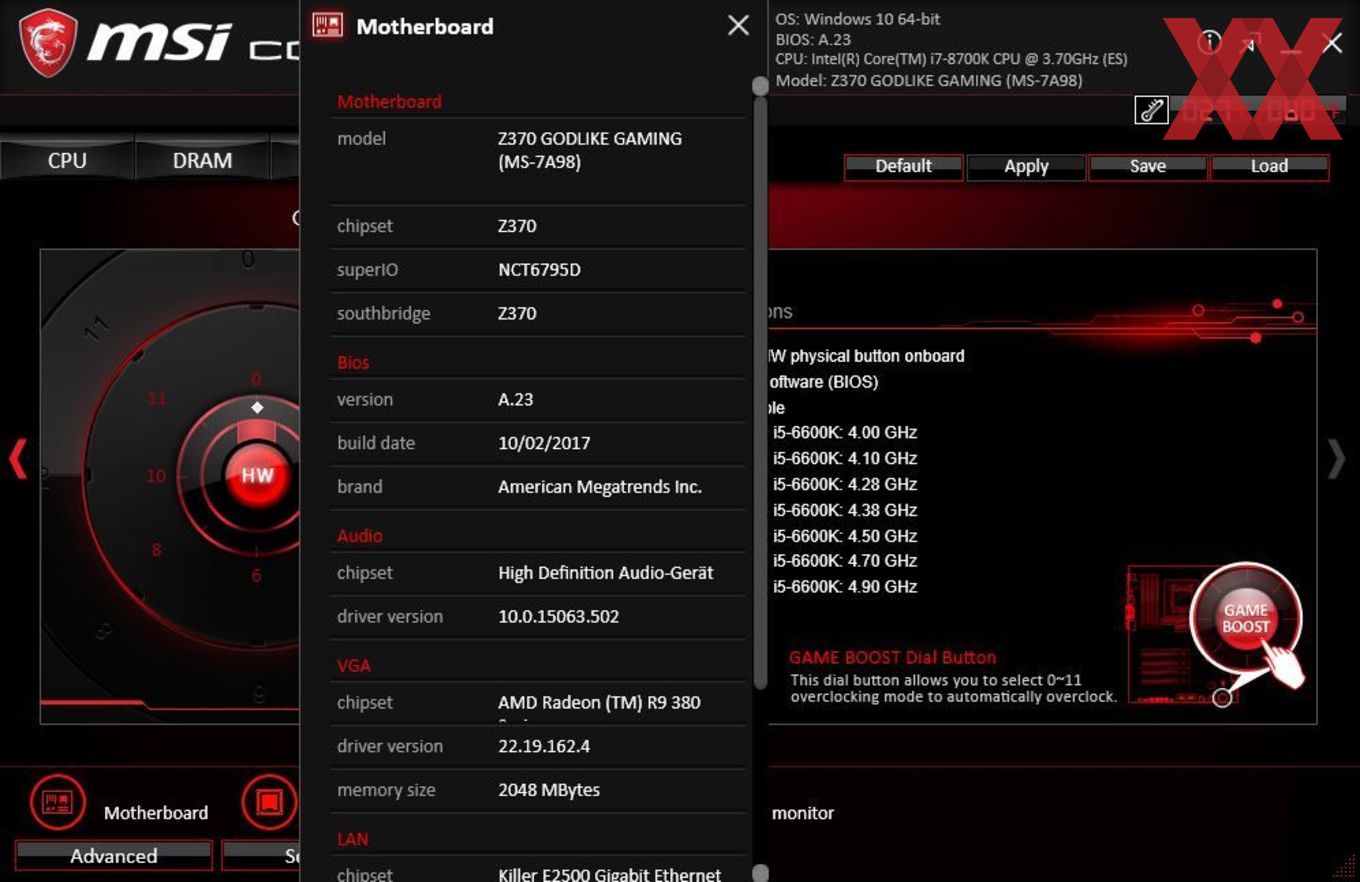Click the audio driver version 10.0.15063.502

tap(559, 617)
